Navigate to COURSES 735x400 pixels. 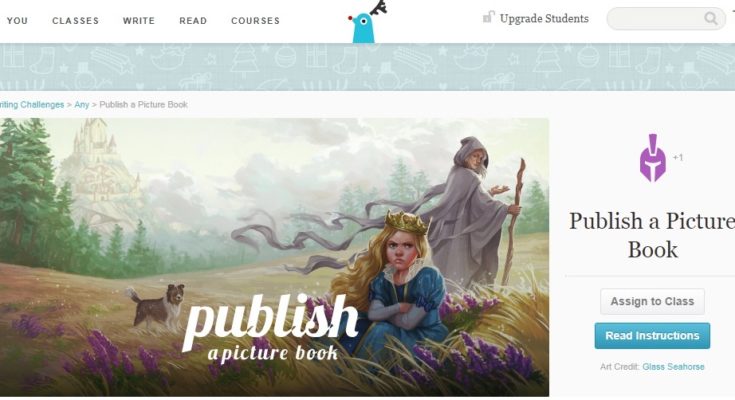tap(255, 21)
